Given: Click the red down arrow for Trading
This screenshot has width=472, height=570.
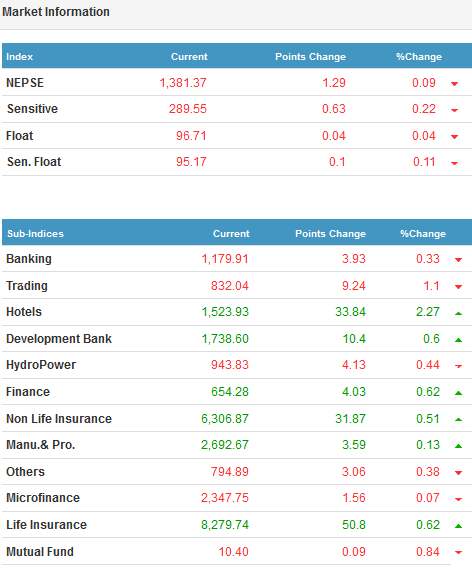Looking at the screenshot, I should 458,287.
